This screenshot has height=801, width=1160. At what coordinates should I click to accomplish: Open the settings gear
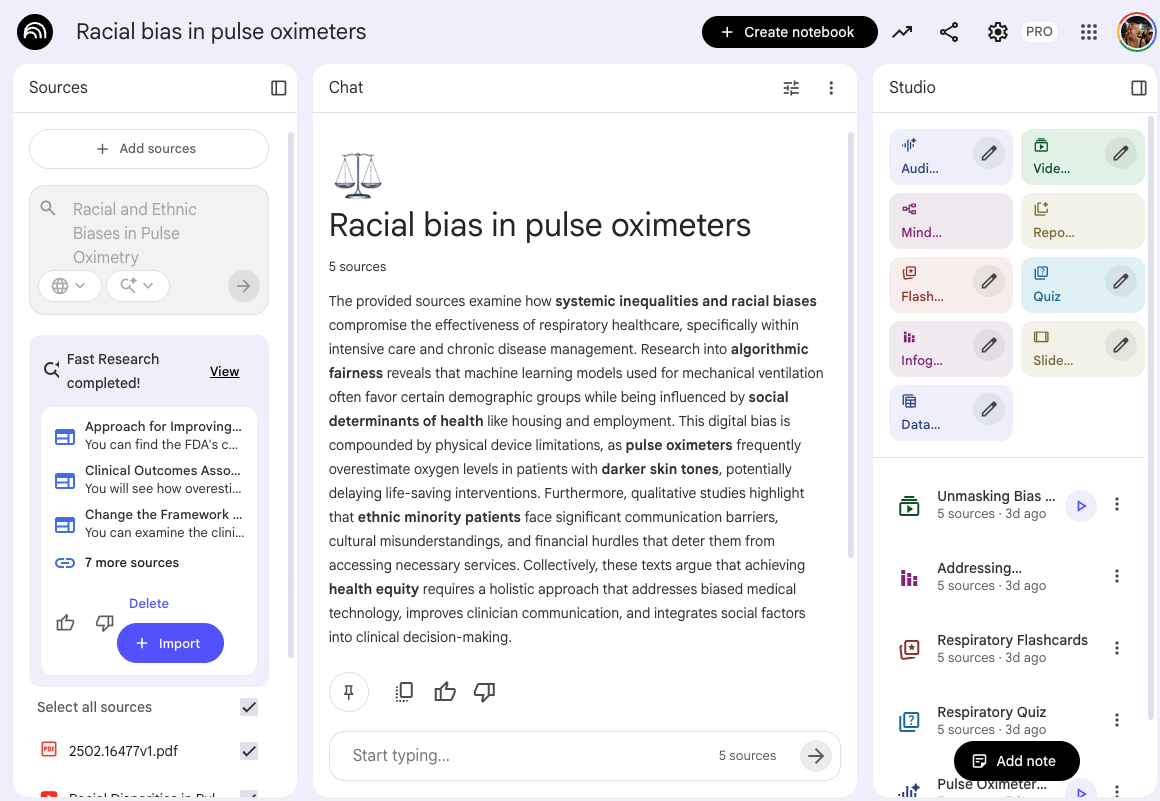[x=997, y=32]
